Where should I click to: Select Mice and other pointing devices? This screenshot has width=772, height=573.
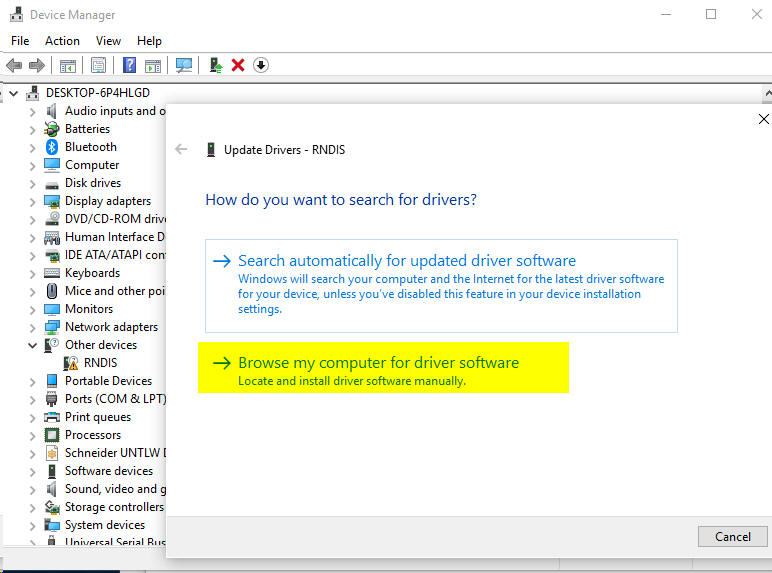pos(115,291)
